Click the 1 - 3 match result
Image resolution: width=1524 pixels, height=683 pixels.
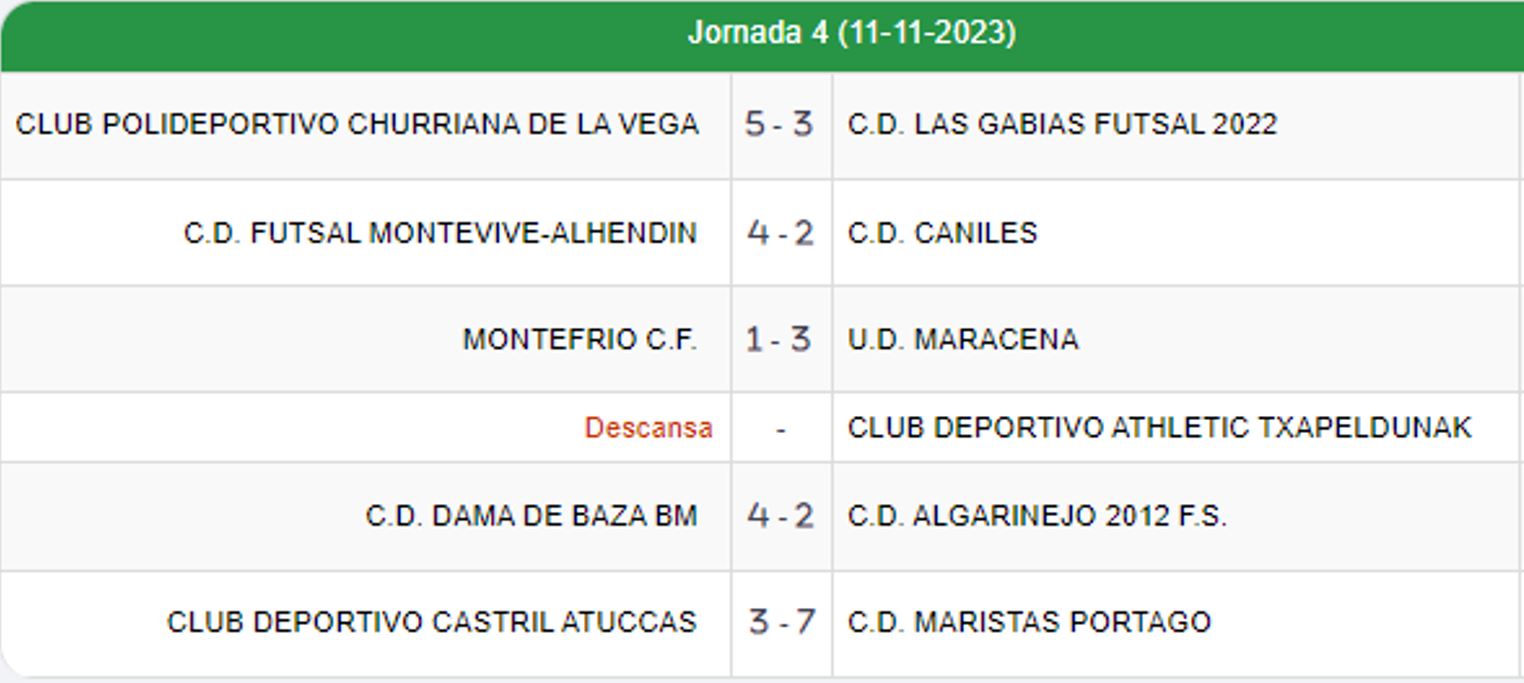pyautogui.click(x=779, y=340)
